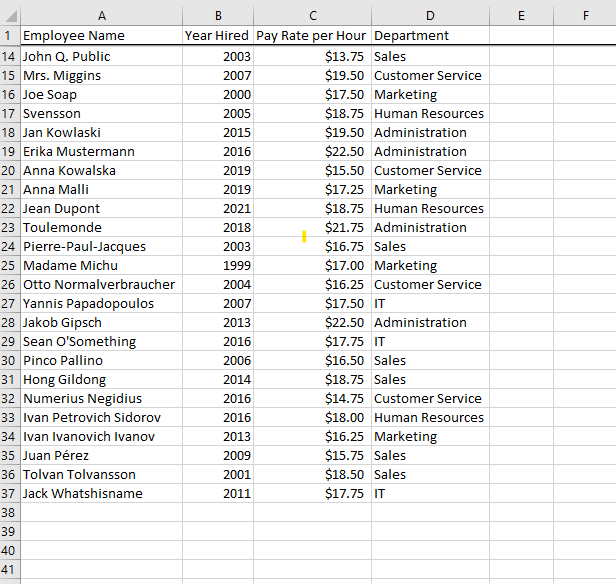
Task: Click empty cell in column E row 20
Action: point(521,171)
